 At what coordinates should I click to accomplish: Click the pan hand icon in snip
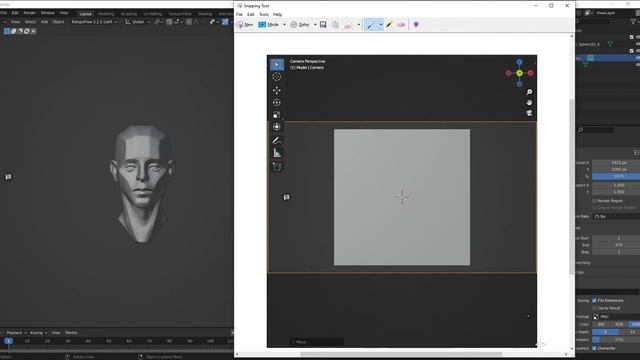[529, 102]
